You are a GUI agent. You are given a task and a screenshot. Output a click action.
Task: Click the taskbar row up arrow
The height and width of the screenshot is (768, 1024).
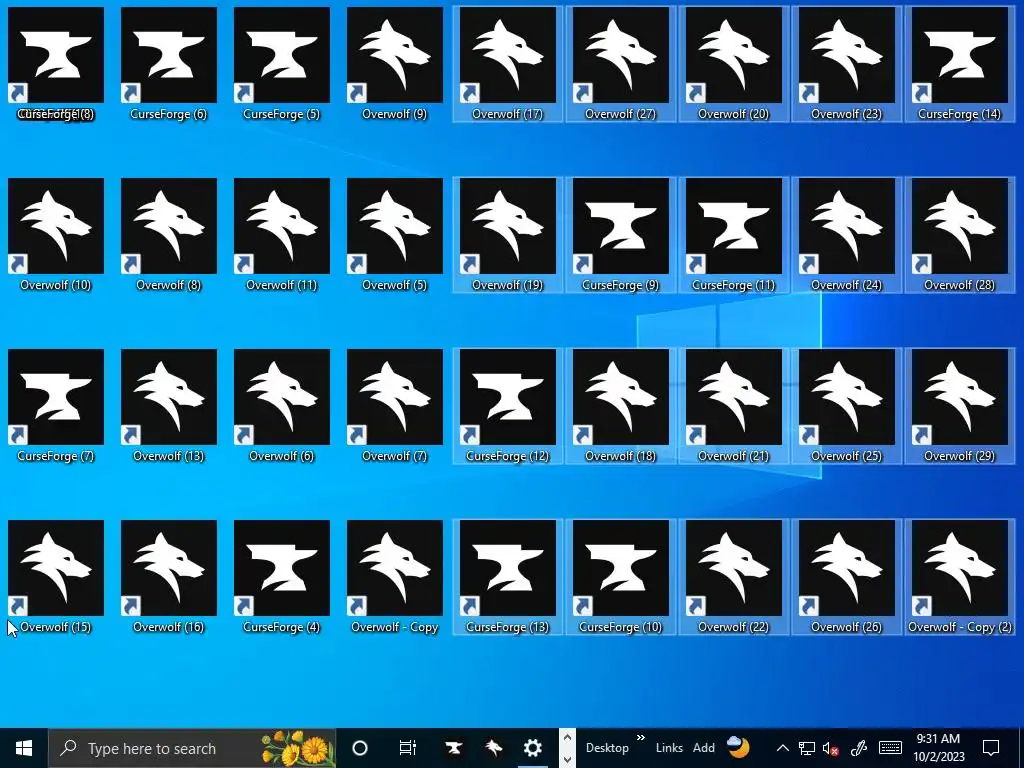coord(568,737)
